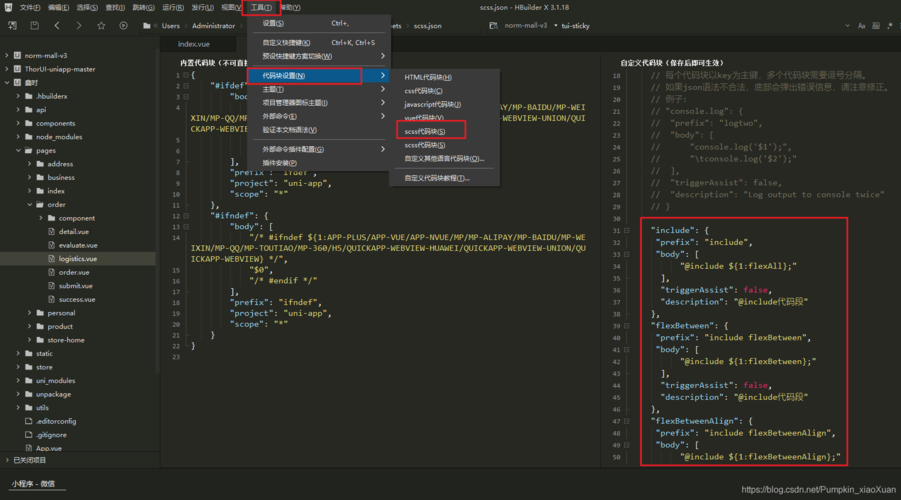Select 验证本文档语法(V) menu entry
Screen dimensions: 901x500
pos(319,130)
